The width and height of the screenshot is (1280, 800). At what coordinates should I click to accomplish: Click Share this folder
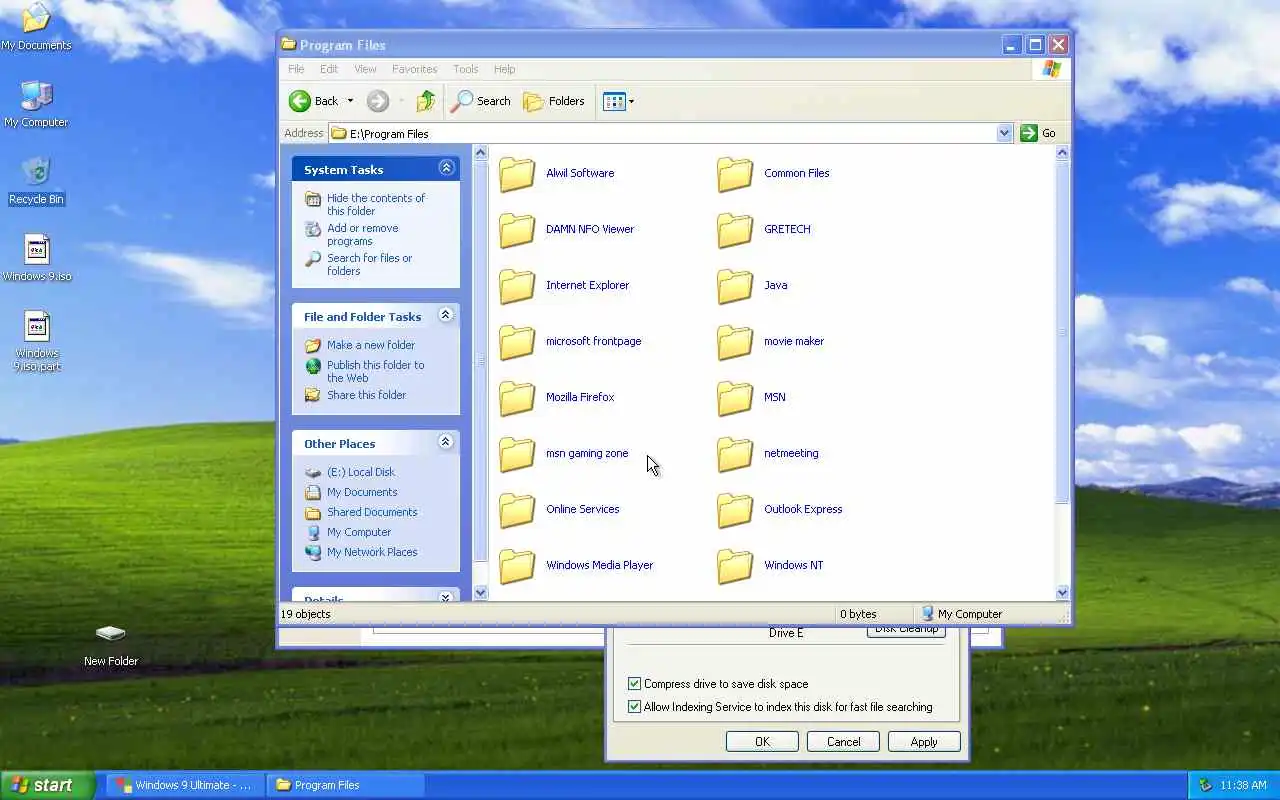[x=366, y=395]
